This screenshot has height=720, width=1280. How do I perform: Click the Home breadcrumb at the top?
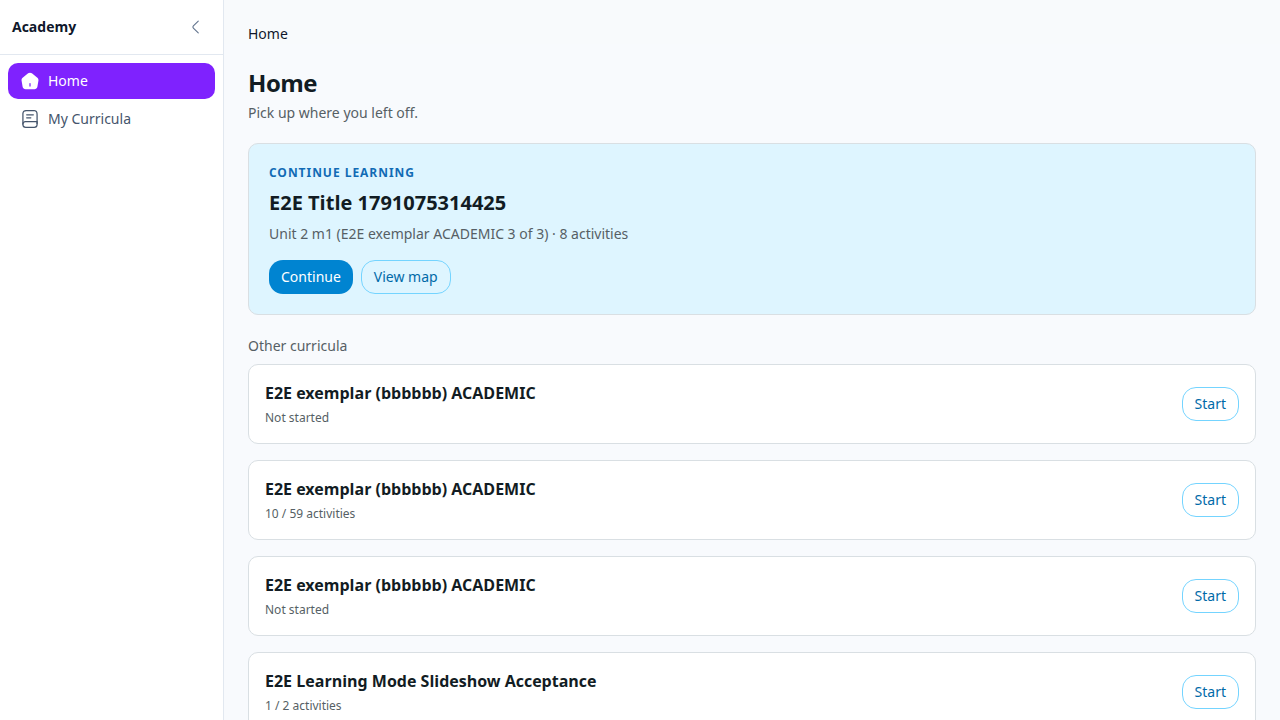coord(268,34)
